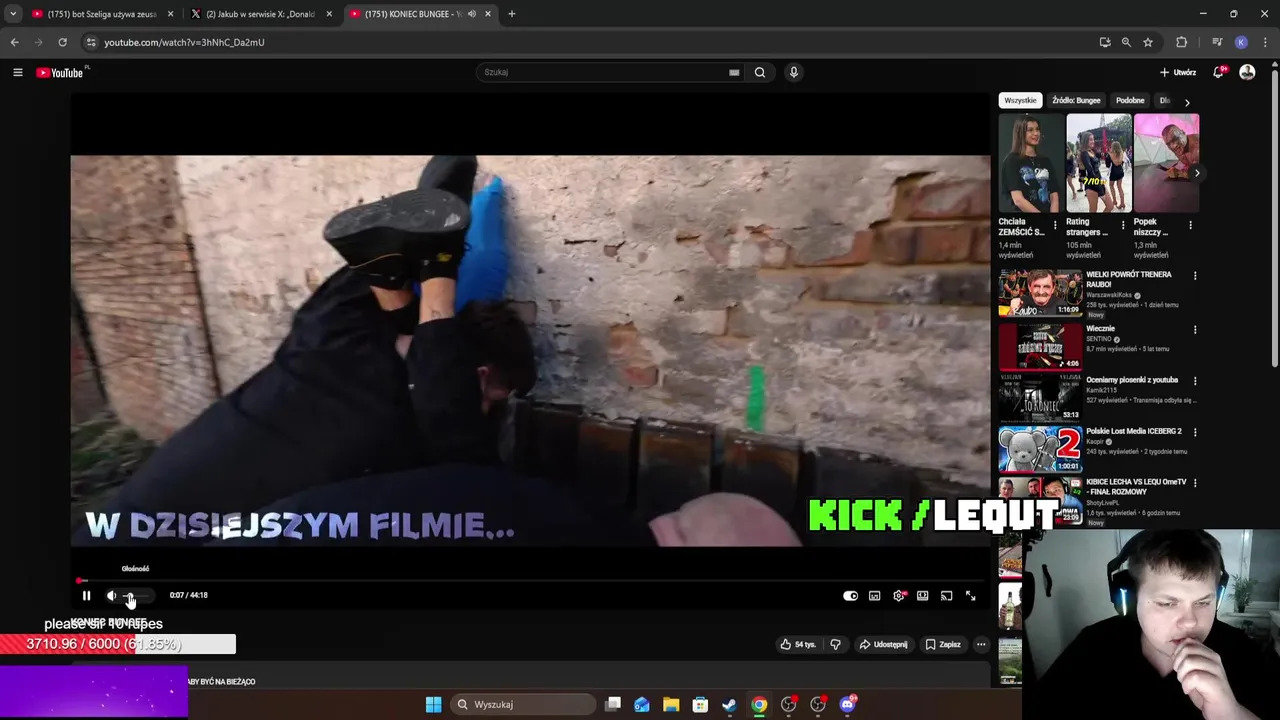Mute the 'KONIEC BUNGEE' tab audio icon
1280x720 pixels.
472,14
